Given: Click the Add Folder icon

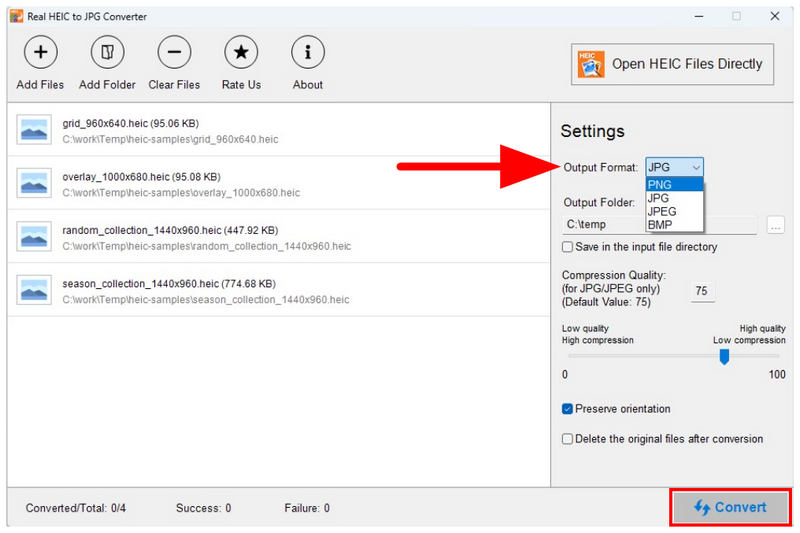Looking at the screenshot, I should (x=107, y=52).
